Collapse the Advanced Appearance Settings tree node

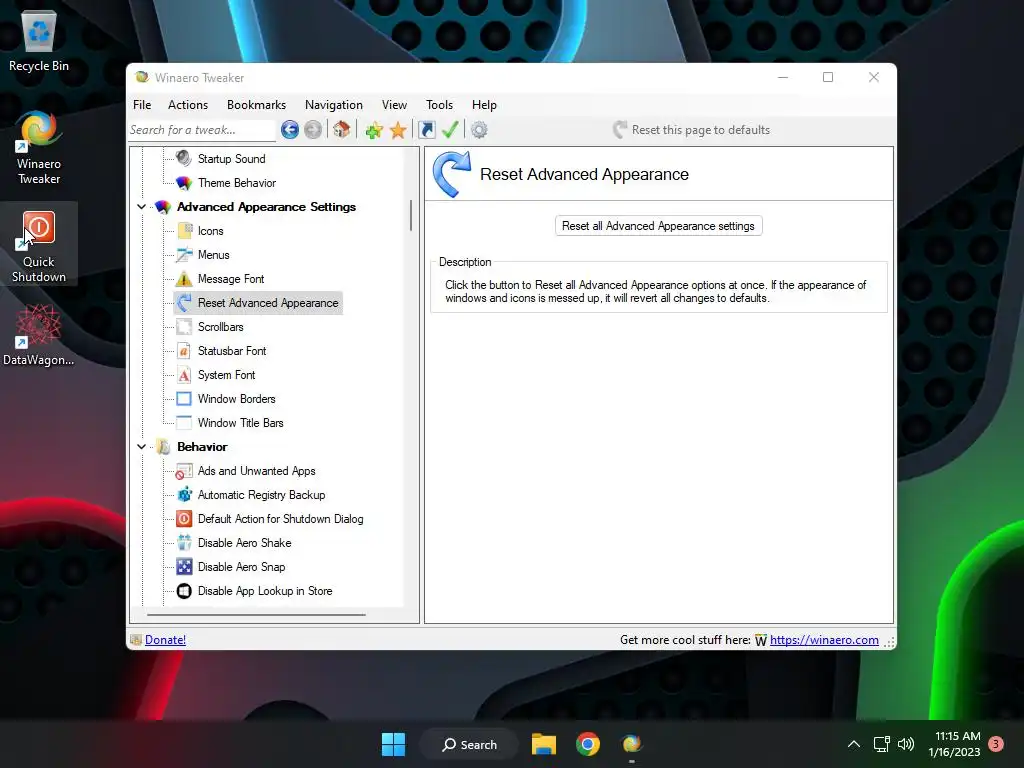pyautogui.click(x=142, y=207)
